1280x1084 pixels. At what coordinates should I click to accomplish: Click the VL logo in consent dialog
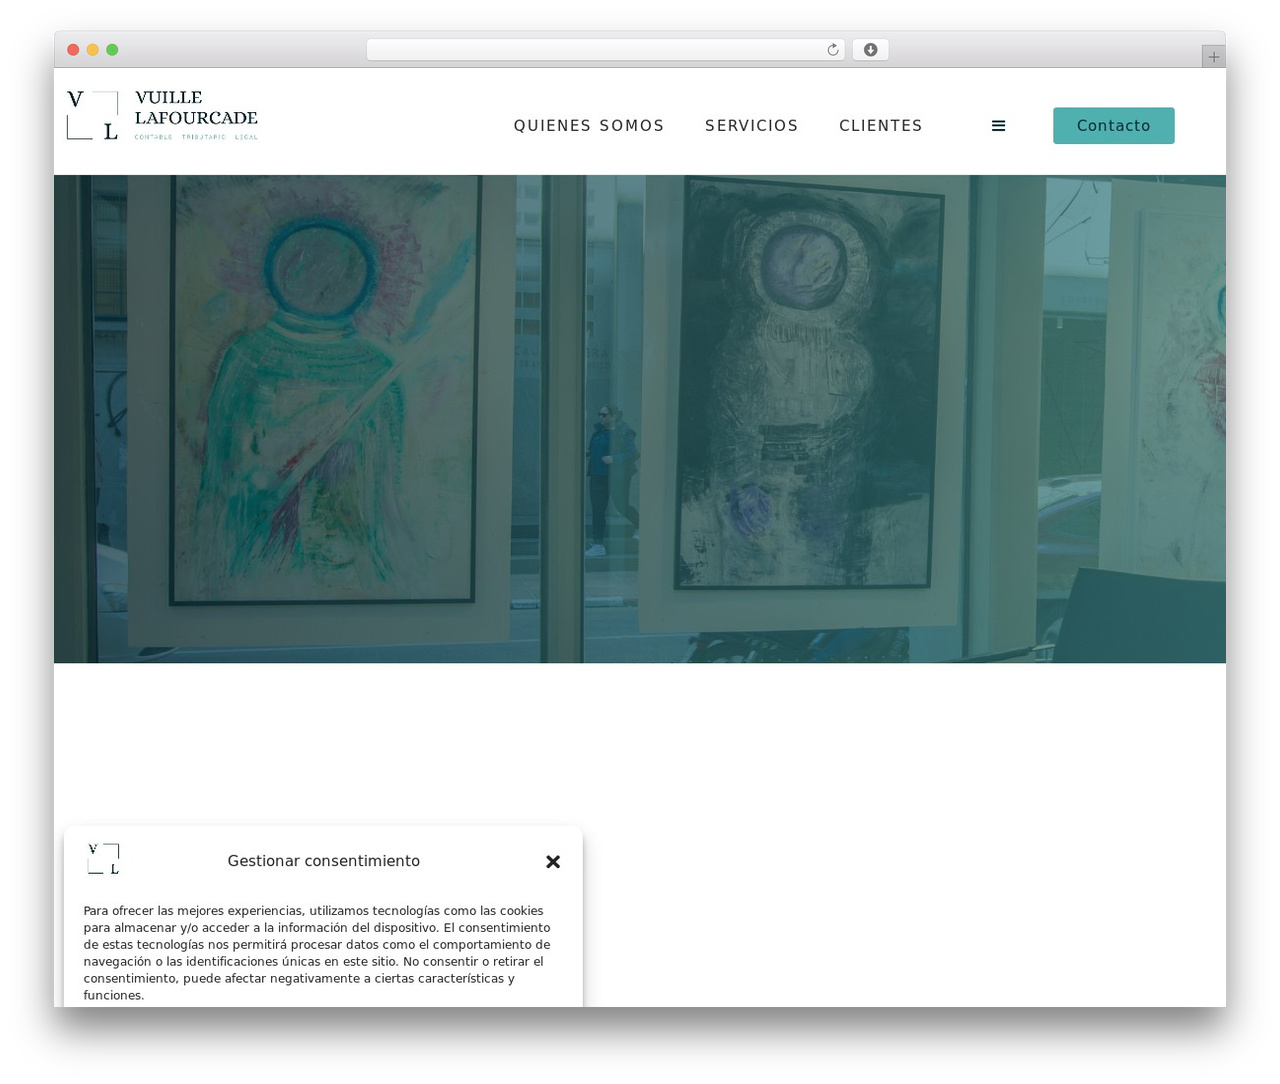click(103, 859)
